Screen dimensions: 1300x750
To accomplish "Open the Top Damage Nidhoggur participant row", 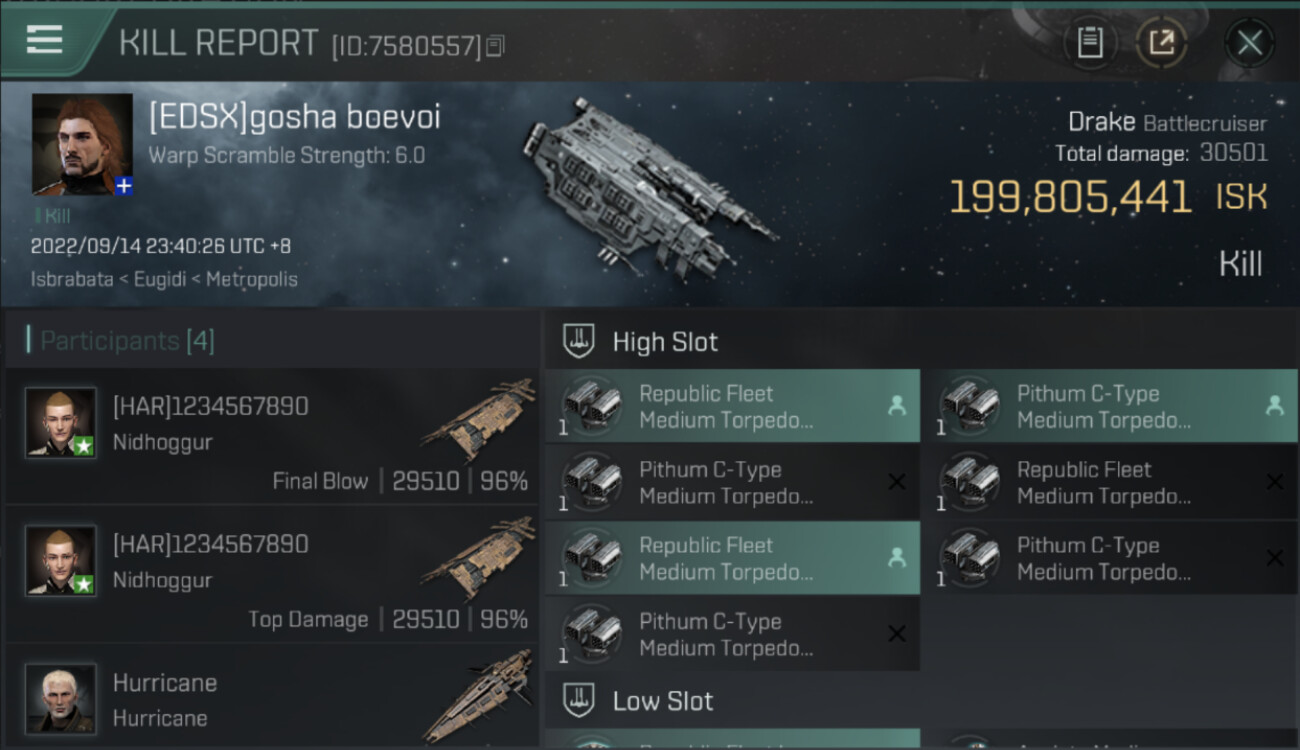I will (270, 574).
